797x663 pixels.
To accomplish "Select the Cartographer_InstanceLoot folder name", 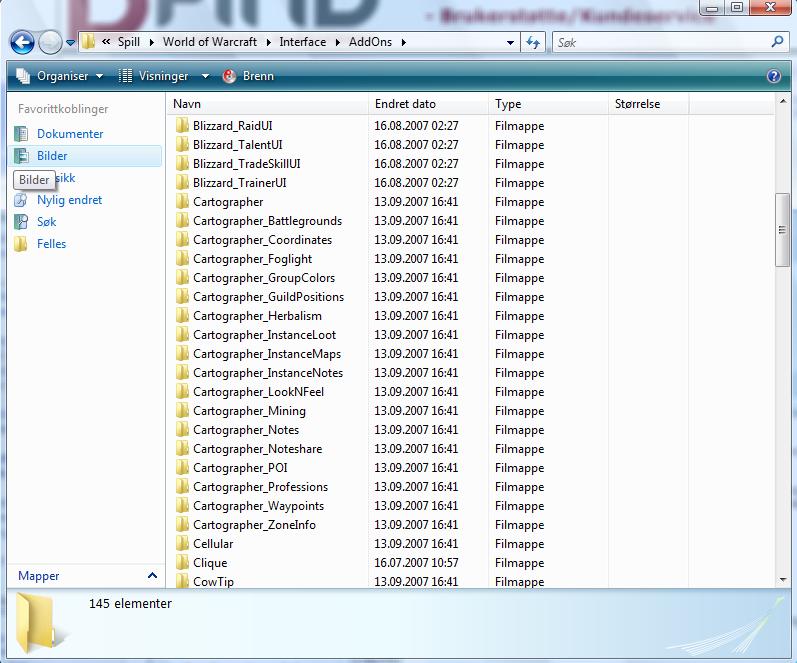I will pyautogui.click(x=264, y=335).
